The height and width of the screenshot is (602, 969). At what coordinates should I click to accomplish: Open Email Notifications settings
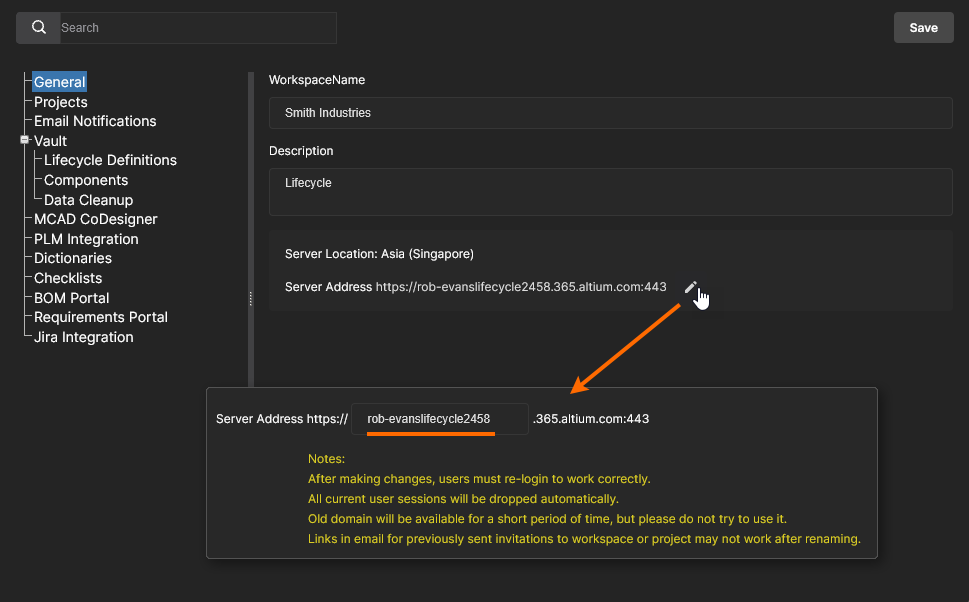(95, 121)
